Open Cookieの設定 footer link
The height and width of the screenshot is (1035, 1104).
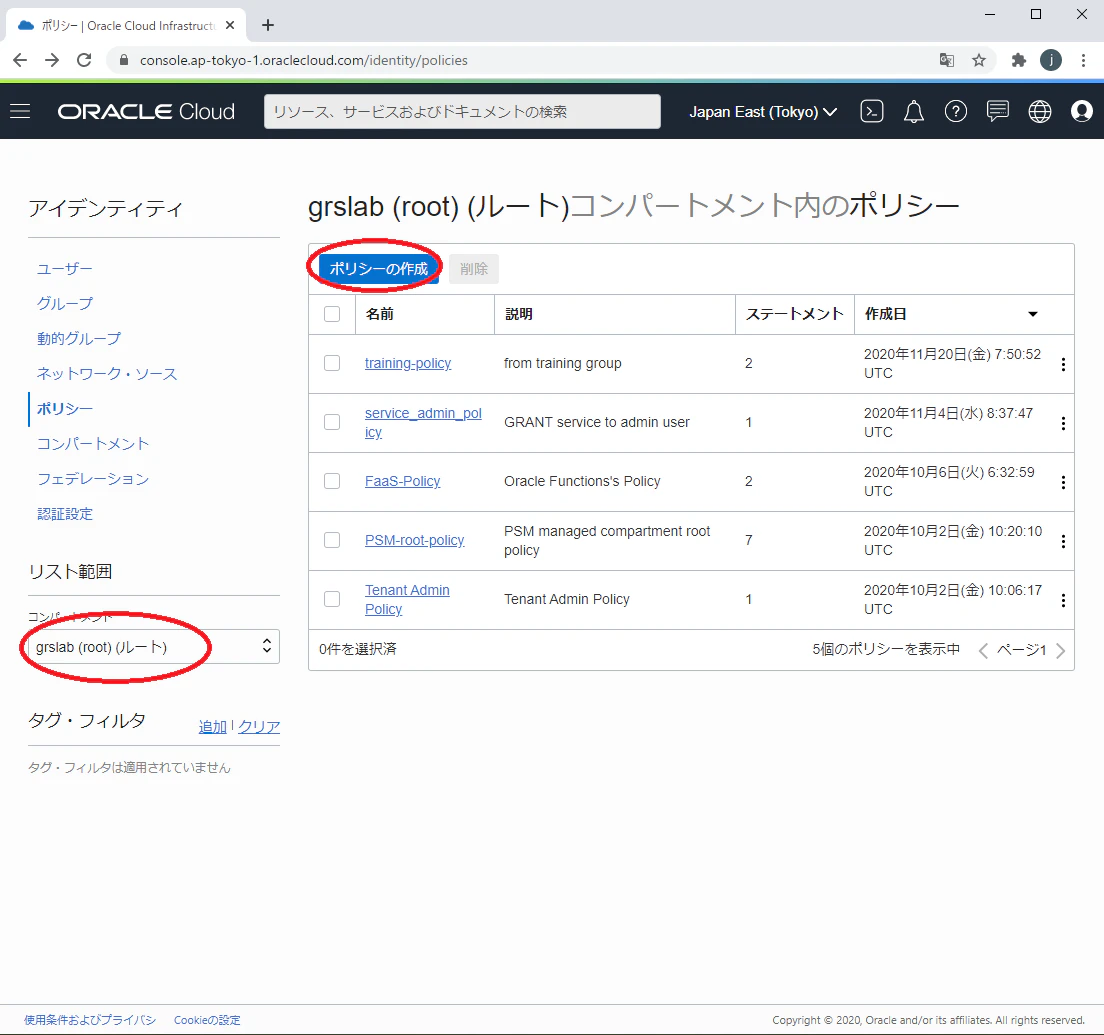(x=207, y=1020)
